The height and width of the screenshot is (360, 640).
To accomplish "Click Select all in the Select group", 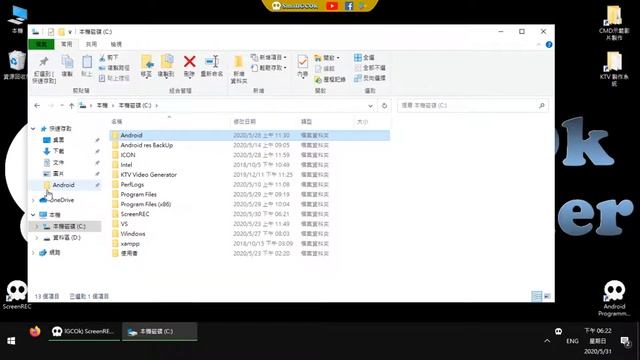I will click(364, 58).
